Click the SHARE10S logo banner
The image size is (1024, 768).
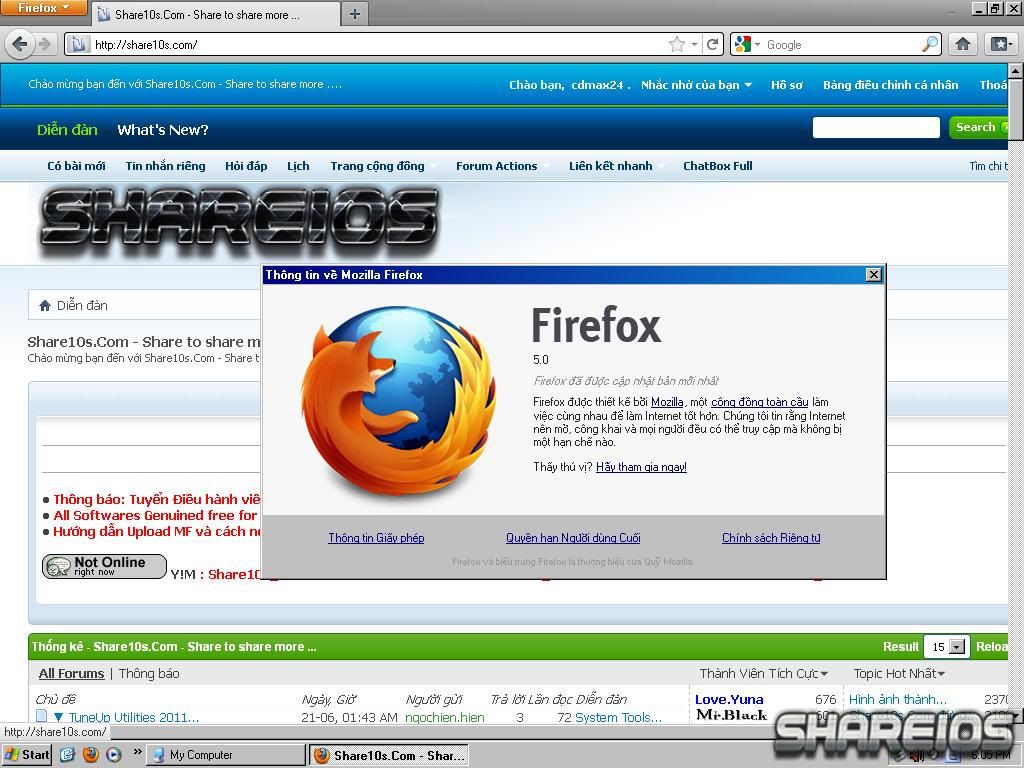[239, 222]
